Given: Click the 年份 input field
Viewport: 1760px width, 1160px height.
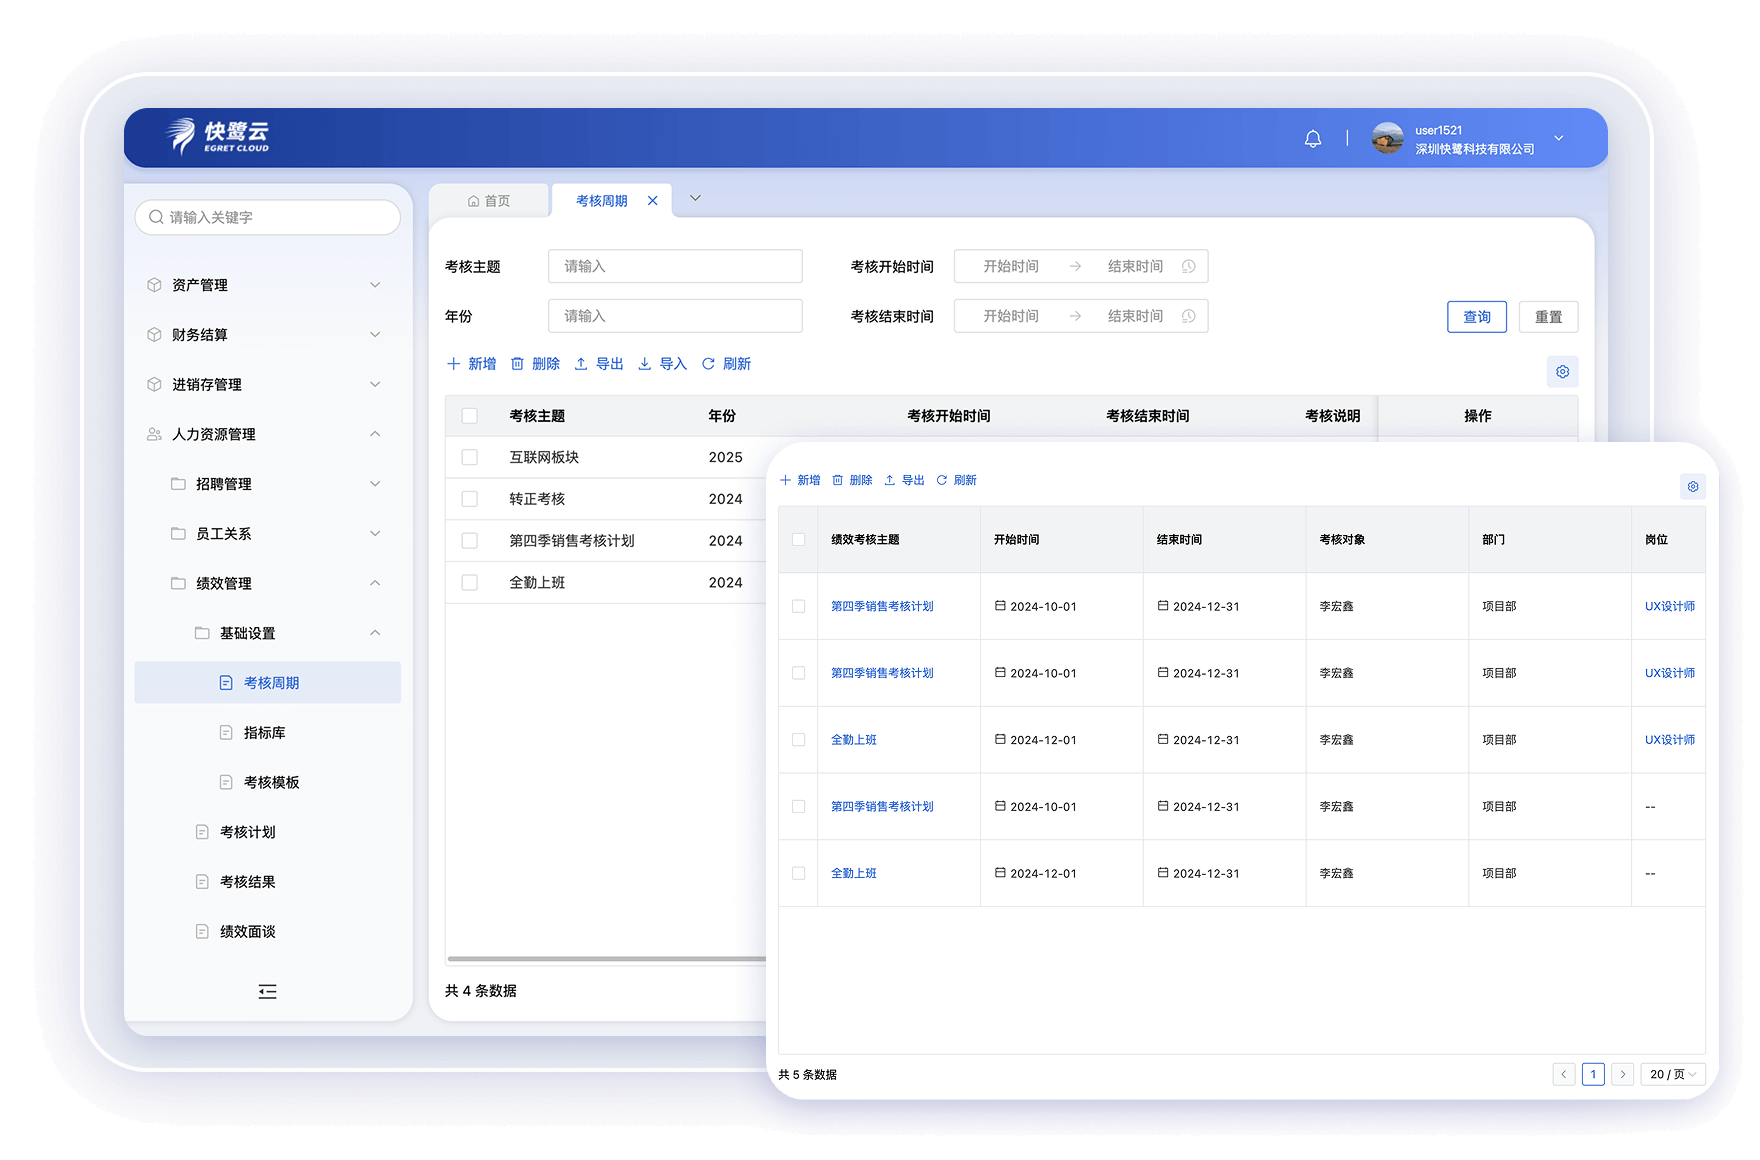Looking at the screenshot, I should (x=675, y=316).
